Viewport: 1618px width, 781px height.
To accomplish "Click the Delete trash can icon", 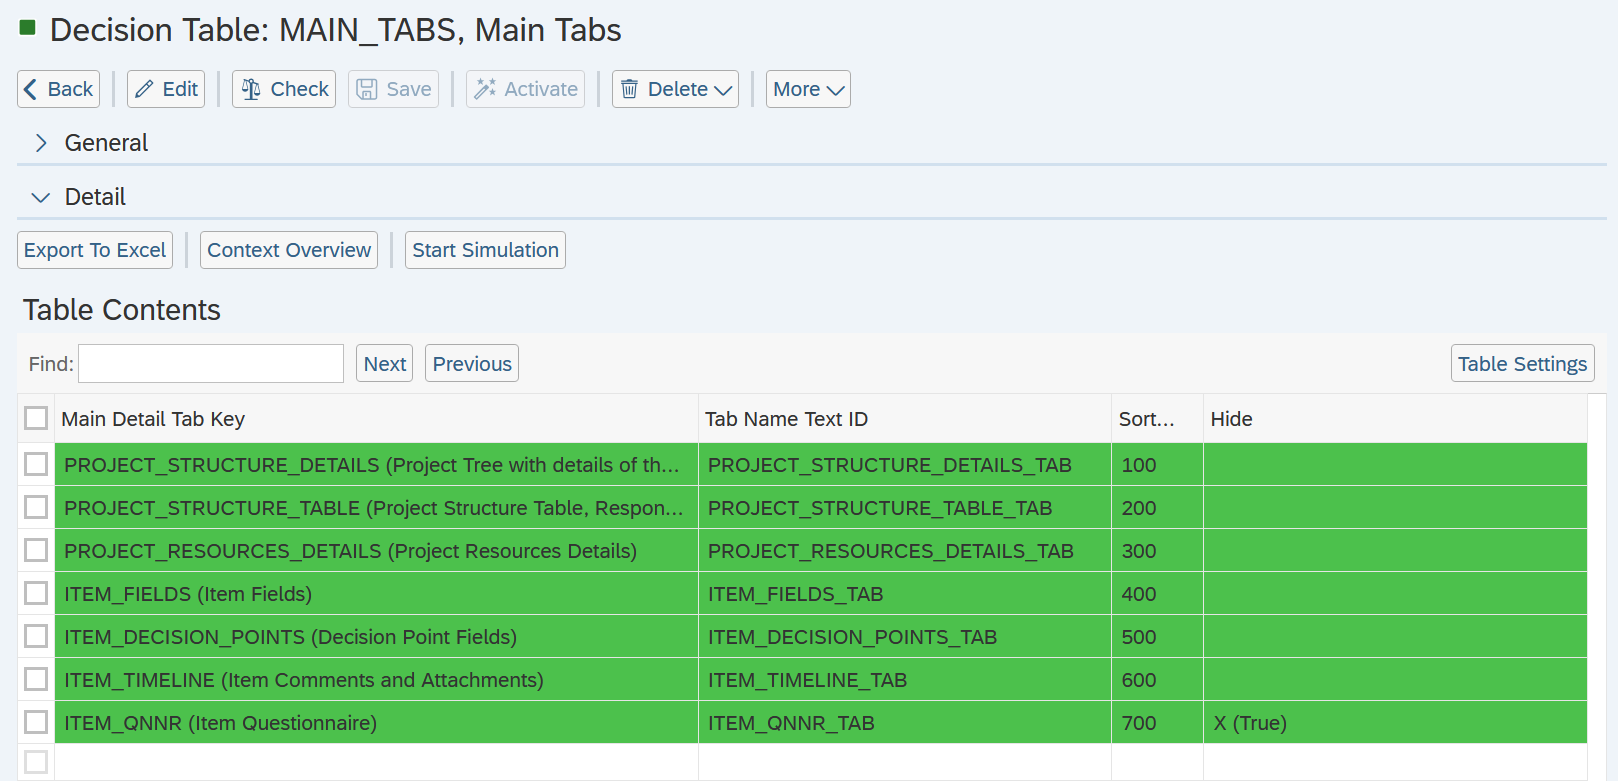I will [629, 89].
